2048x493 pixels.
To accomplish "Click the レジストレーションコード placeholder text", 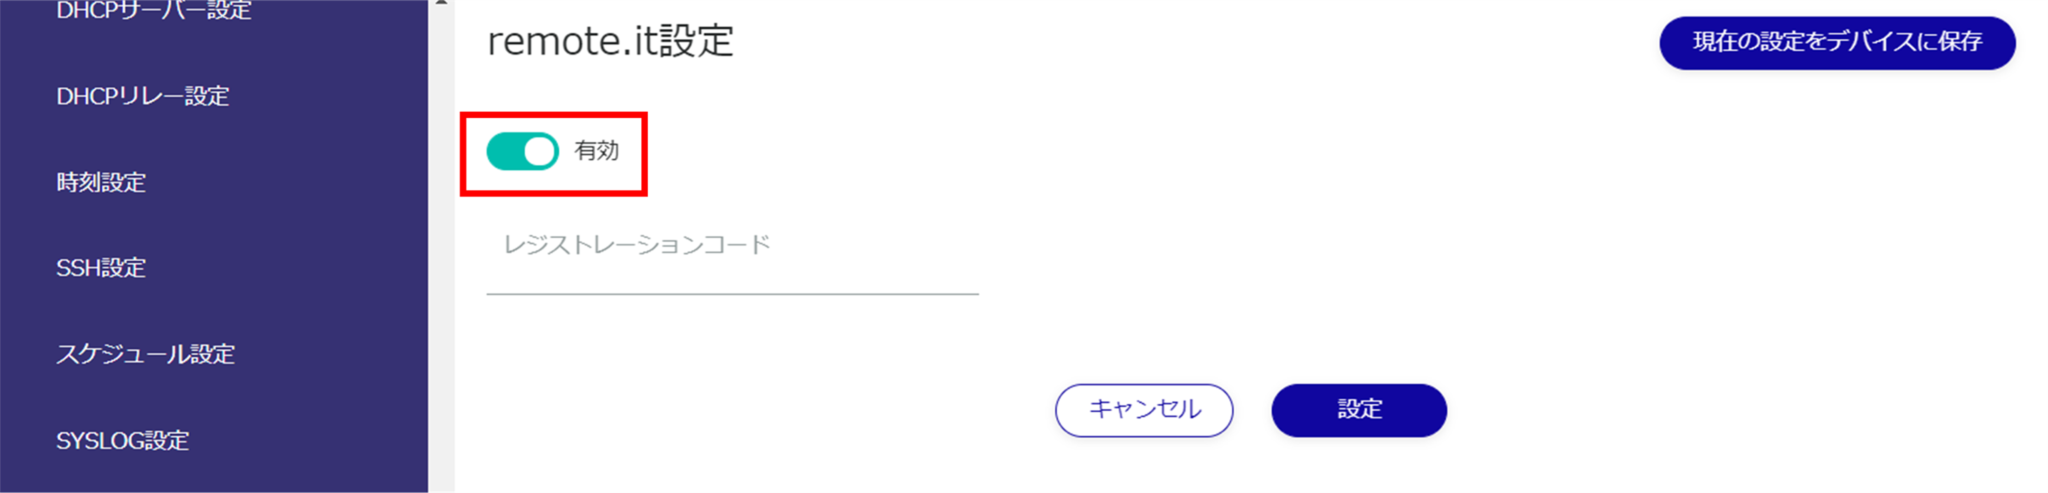I will click(637, 245).
